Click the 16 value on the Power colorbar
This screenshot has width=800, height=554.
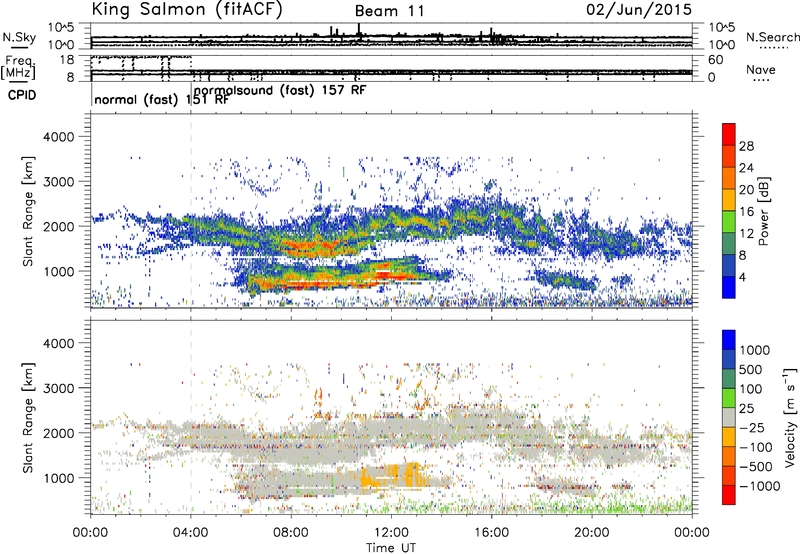point(746,212)
